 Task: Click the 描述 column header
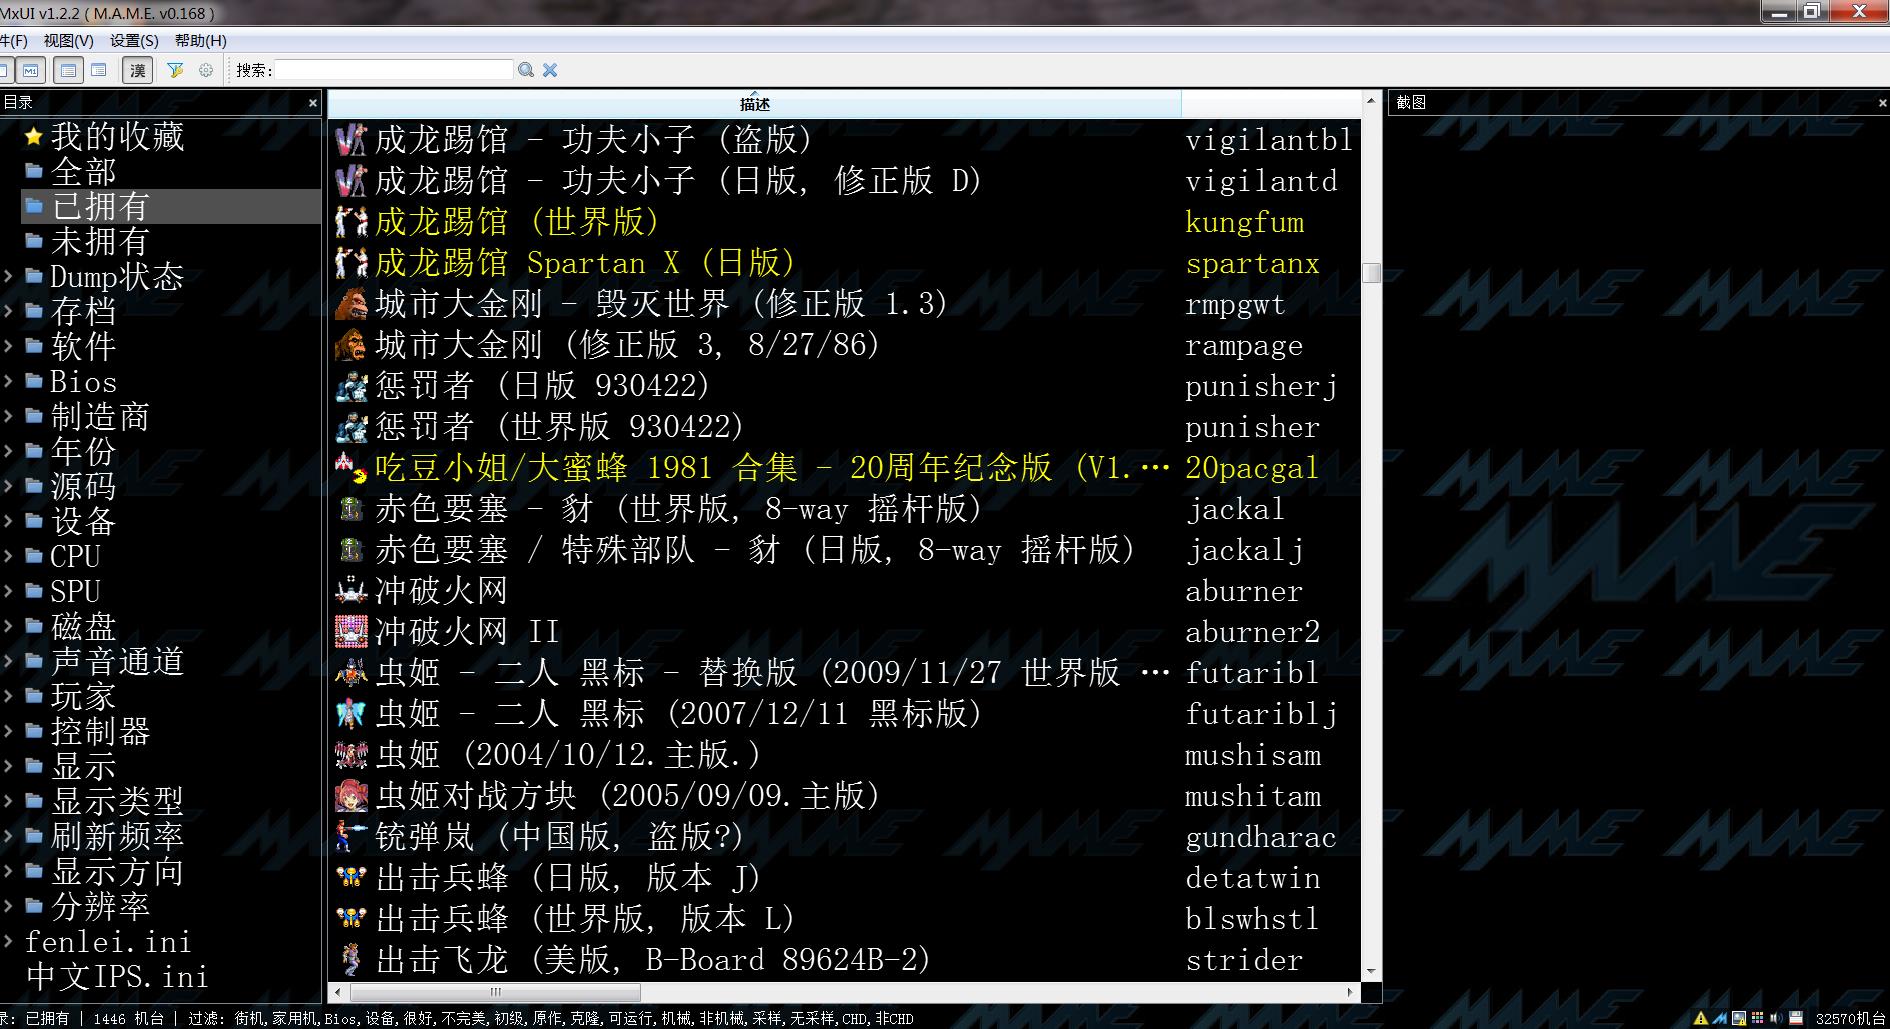[755, 104]
